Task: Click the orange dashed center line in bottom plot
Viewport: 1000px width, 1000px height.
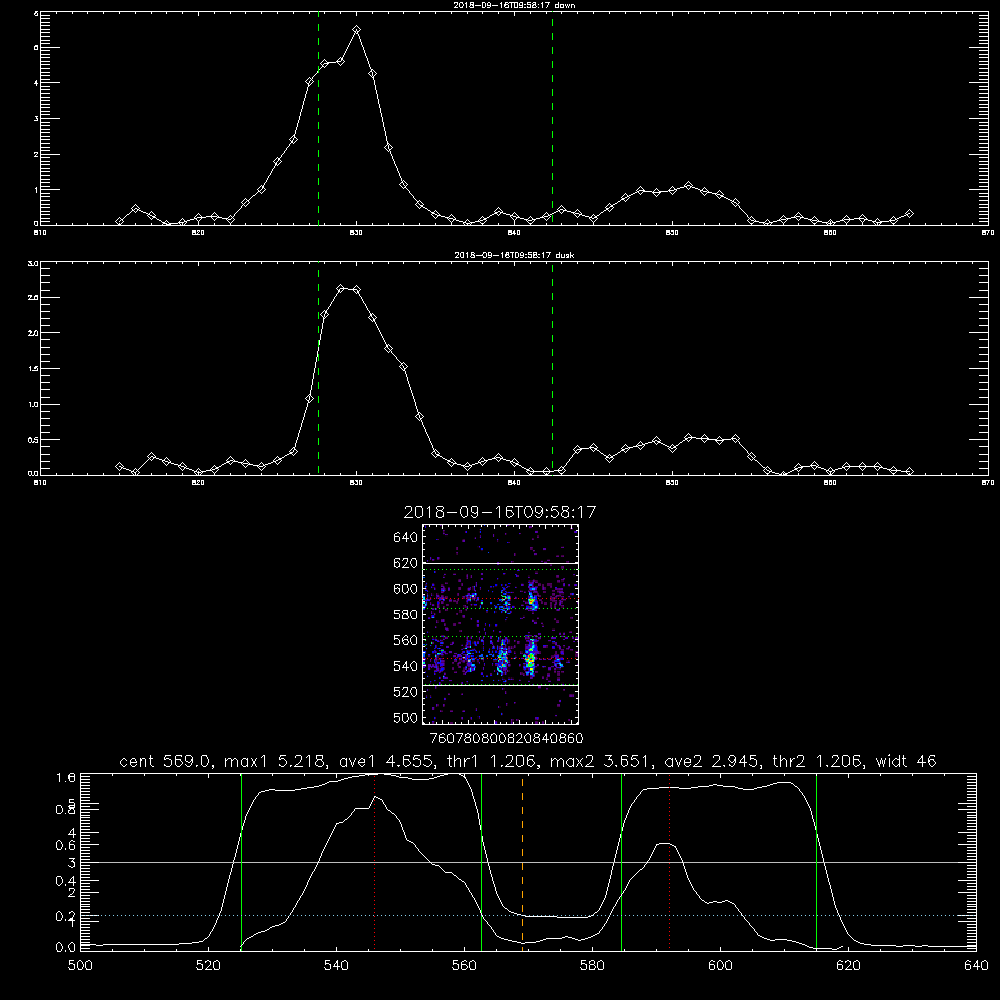Action: (522, 861)
